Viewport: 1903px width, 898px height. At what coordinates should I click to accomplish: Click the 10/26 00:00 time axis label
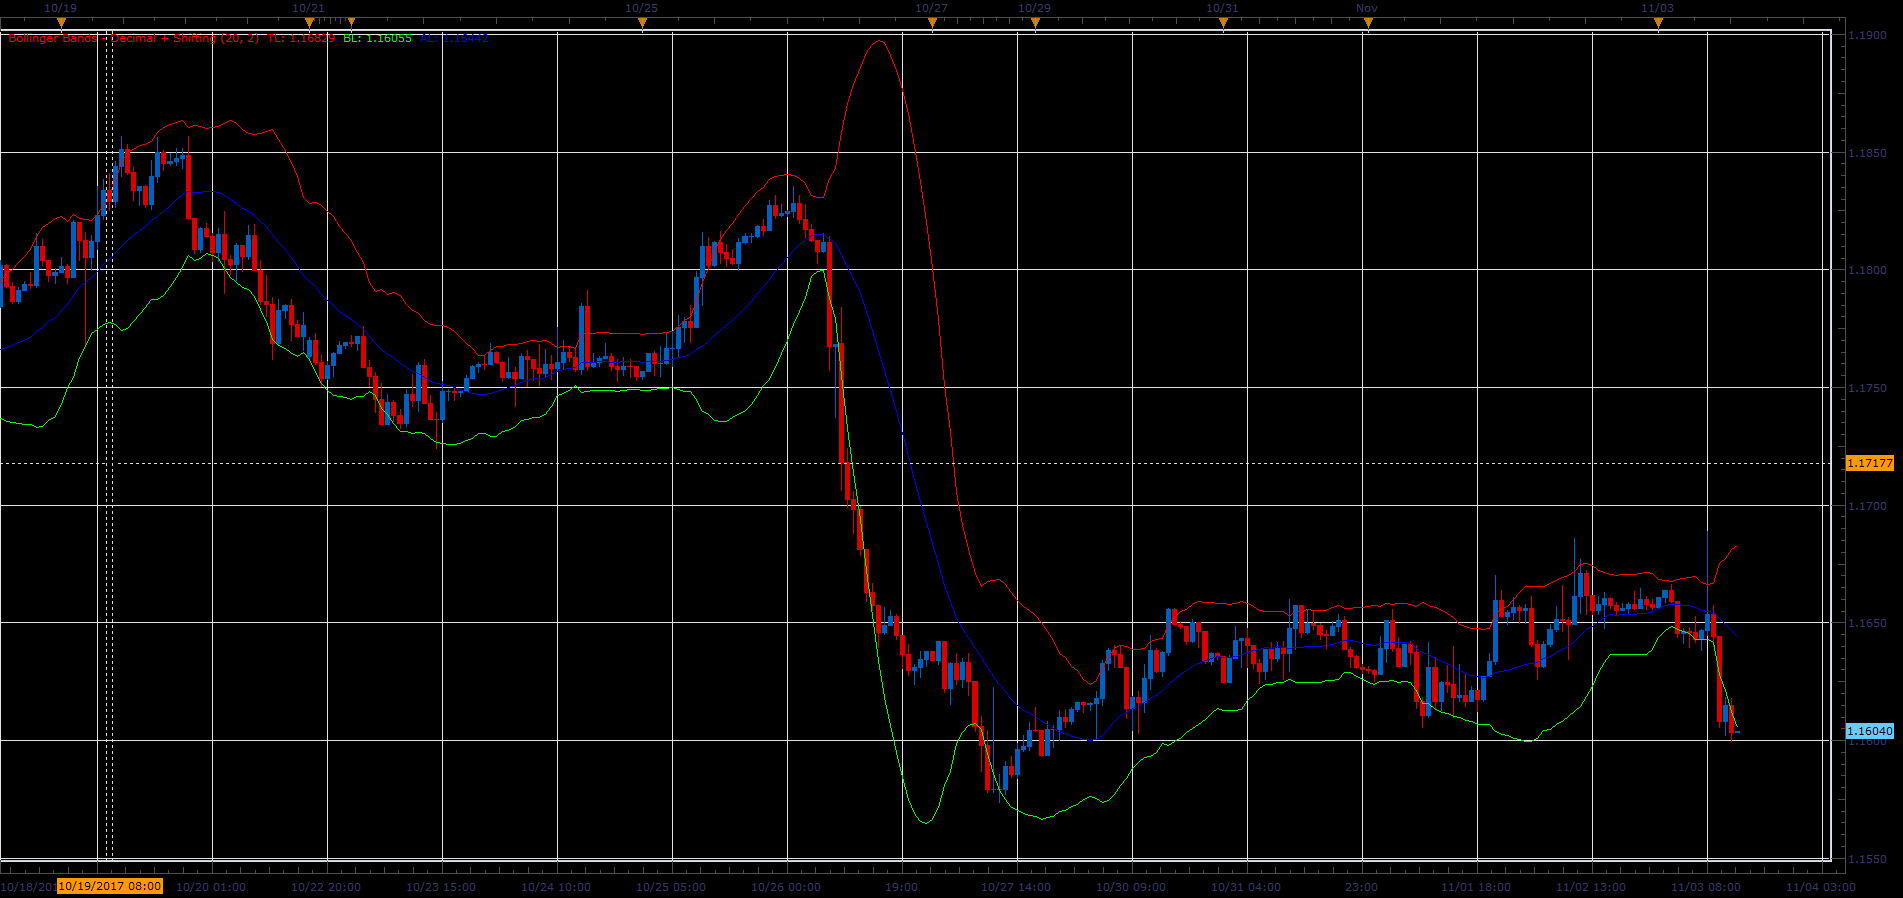[786, 887]
